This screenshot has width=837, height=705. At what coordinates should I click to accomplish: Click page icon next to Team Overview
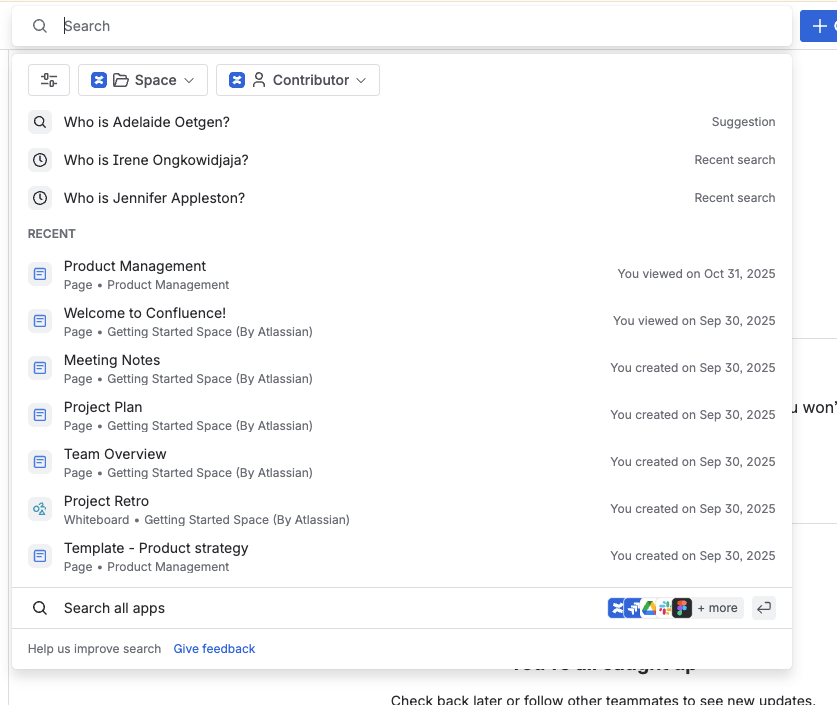coord(40,462)
